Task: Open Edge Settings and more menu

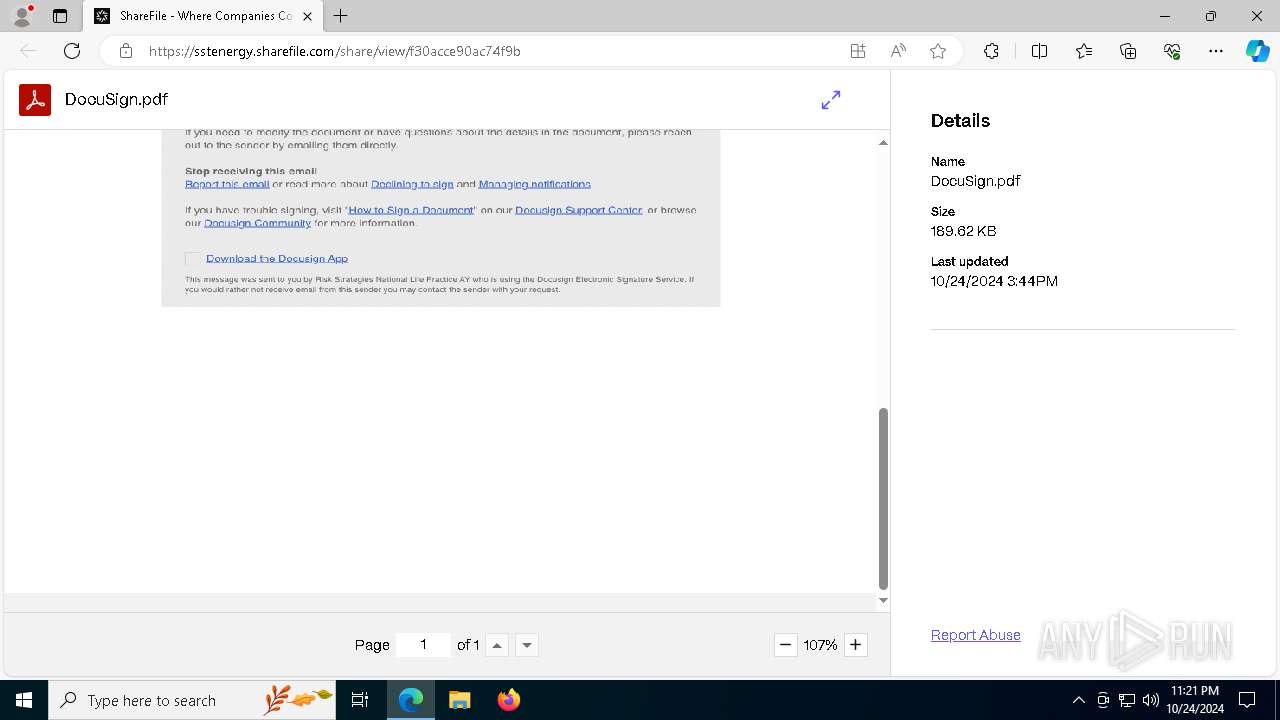Action: click(x=1216, y=51)
